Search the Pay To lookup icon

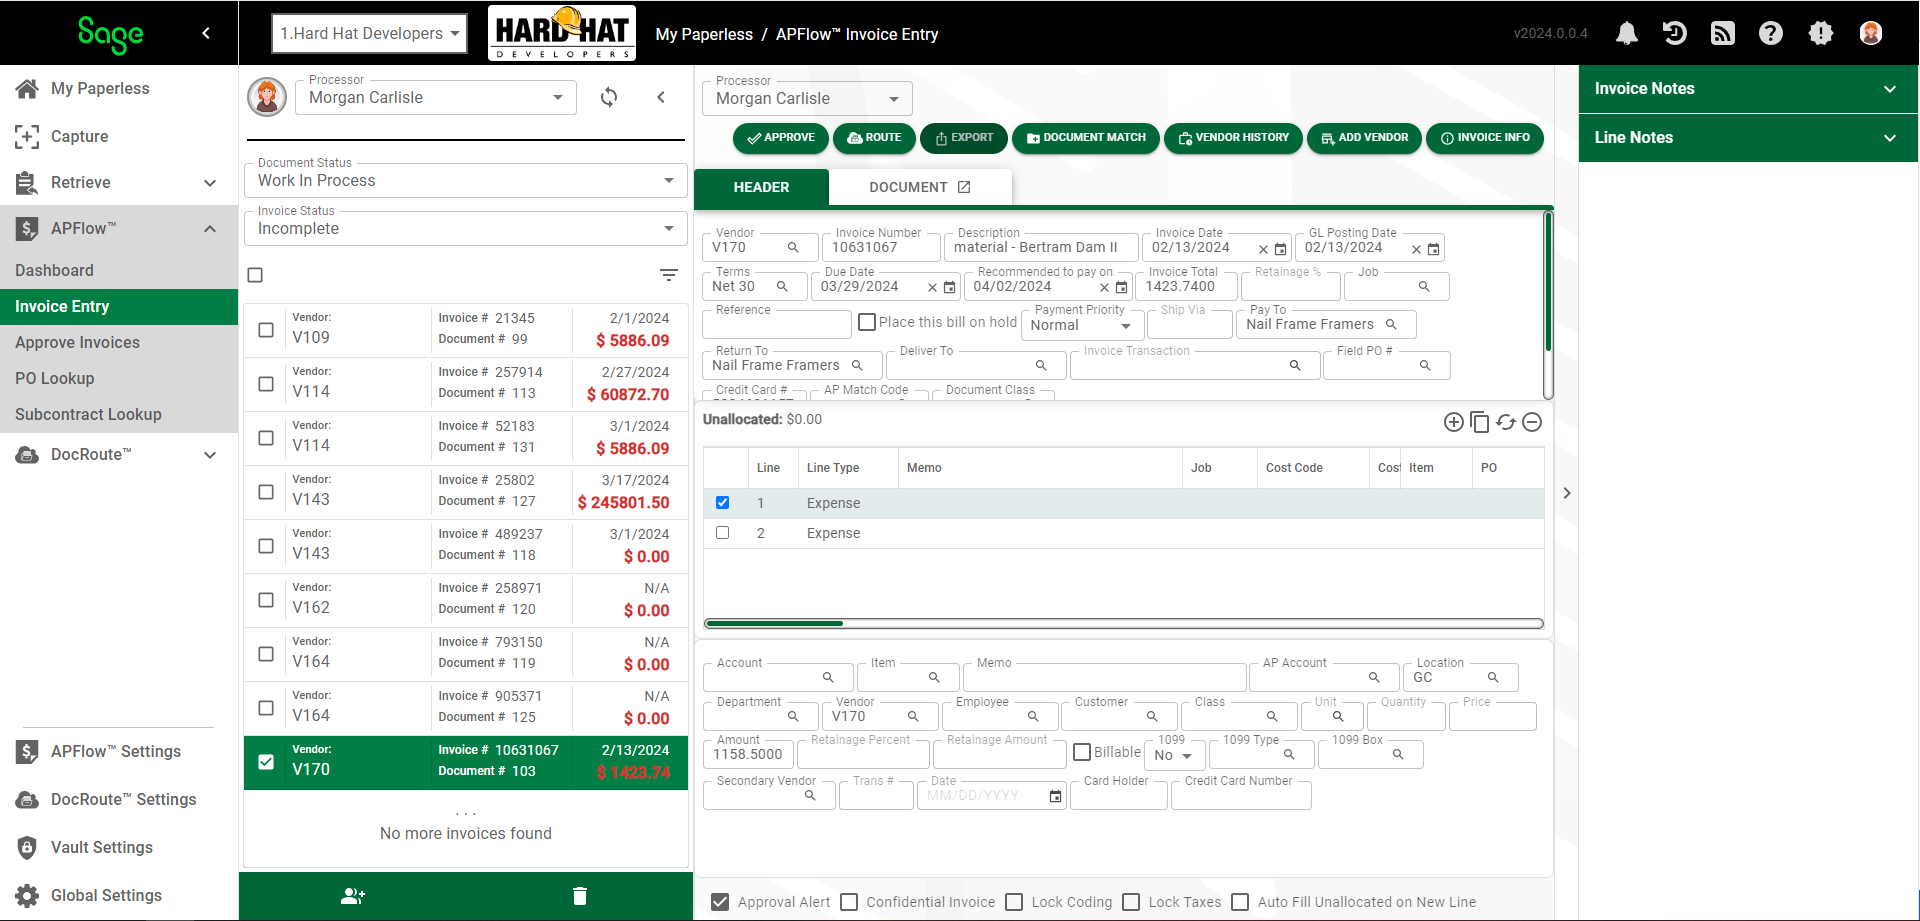coord(1391,324)
